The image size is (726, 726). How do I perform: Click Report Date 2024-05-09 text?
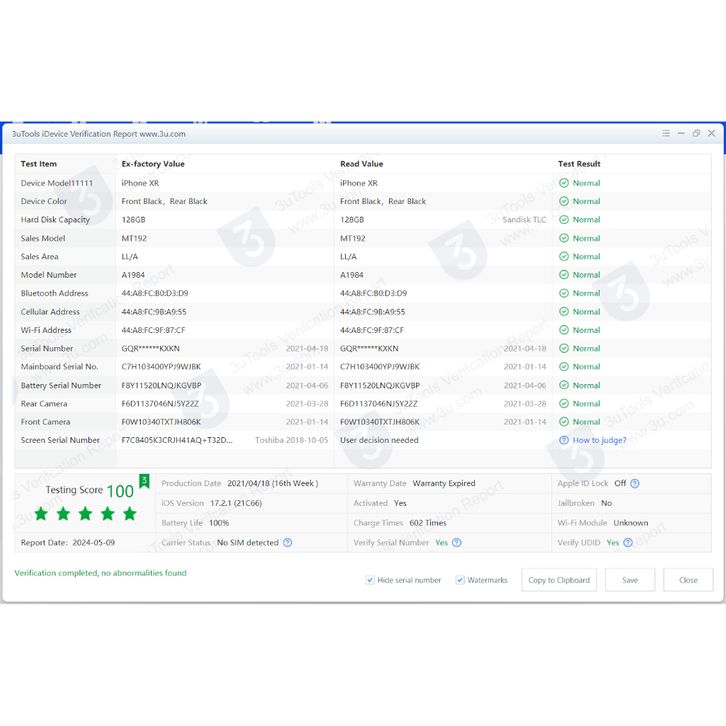68,543
